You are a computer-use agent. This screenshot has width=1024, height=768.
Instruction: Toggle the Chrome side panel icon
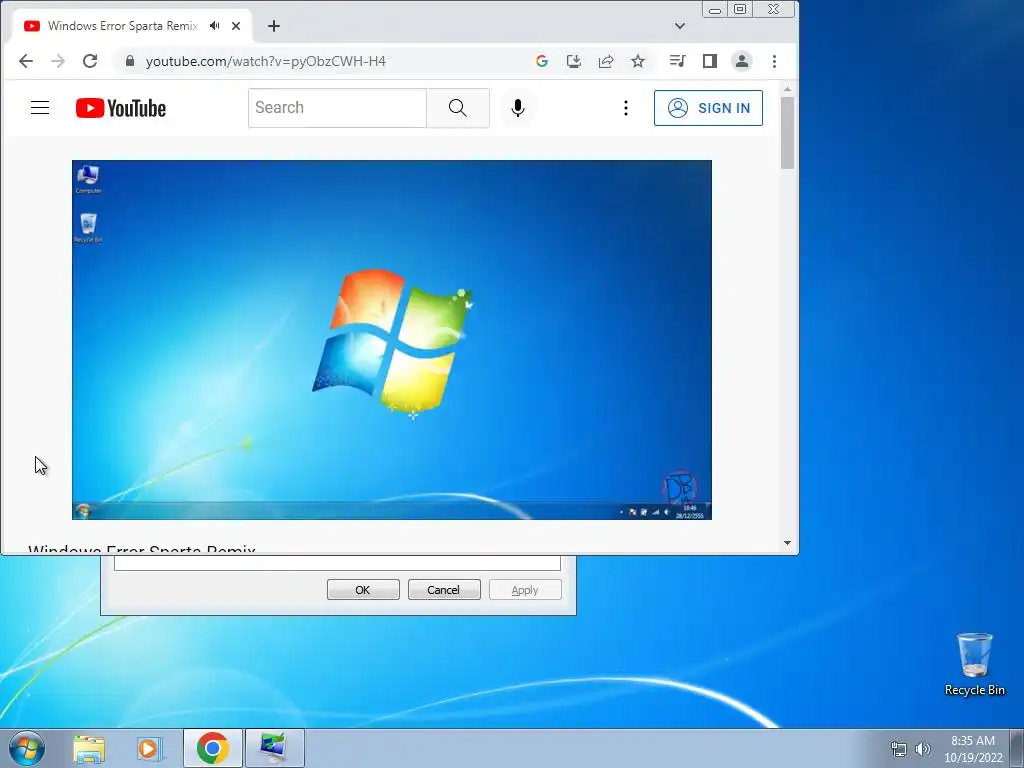(x=710, y=61)
